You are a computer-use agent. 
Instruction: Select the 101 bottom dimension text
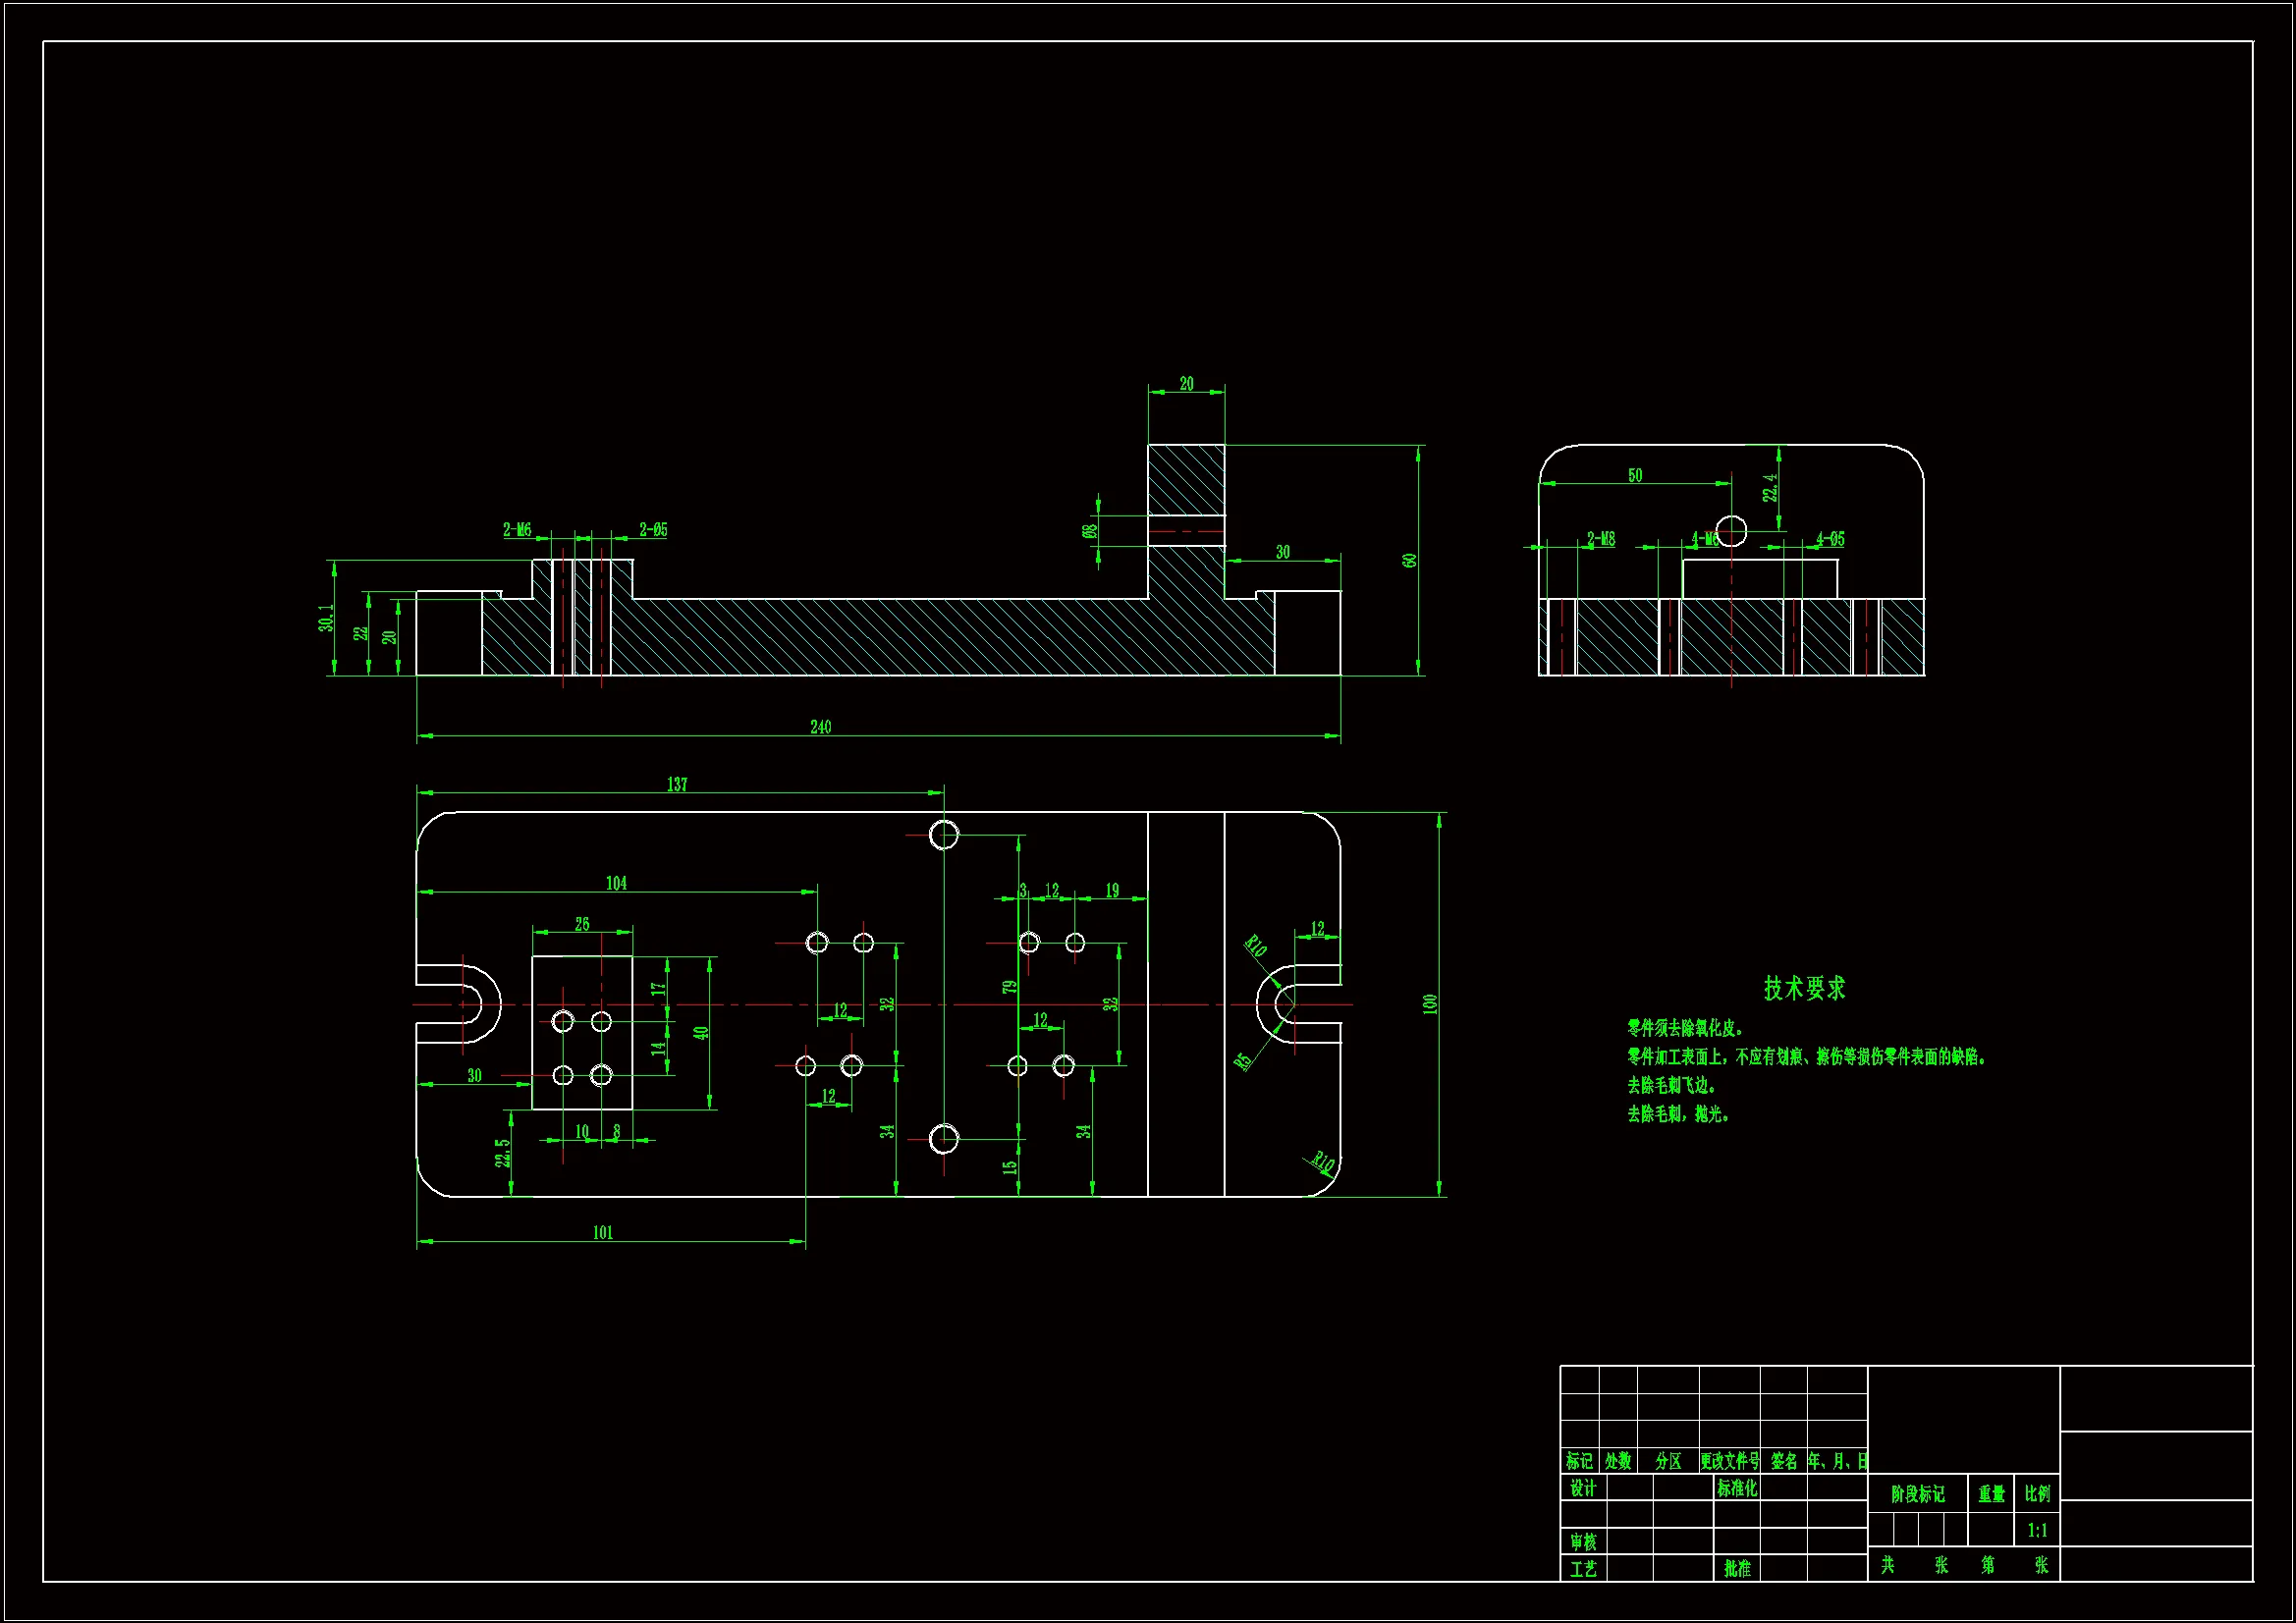(603, 1232)
